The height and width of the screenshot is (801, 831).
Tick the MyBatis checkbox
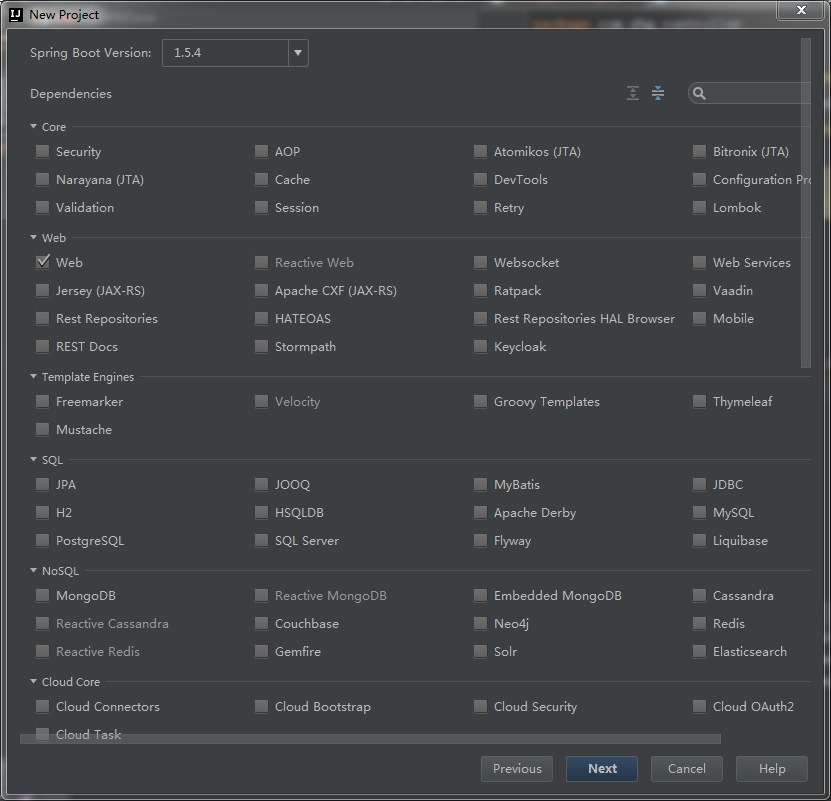[x=480, y=485]
